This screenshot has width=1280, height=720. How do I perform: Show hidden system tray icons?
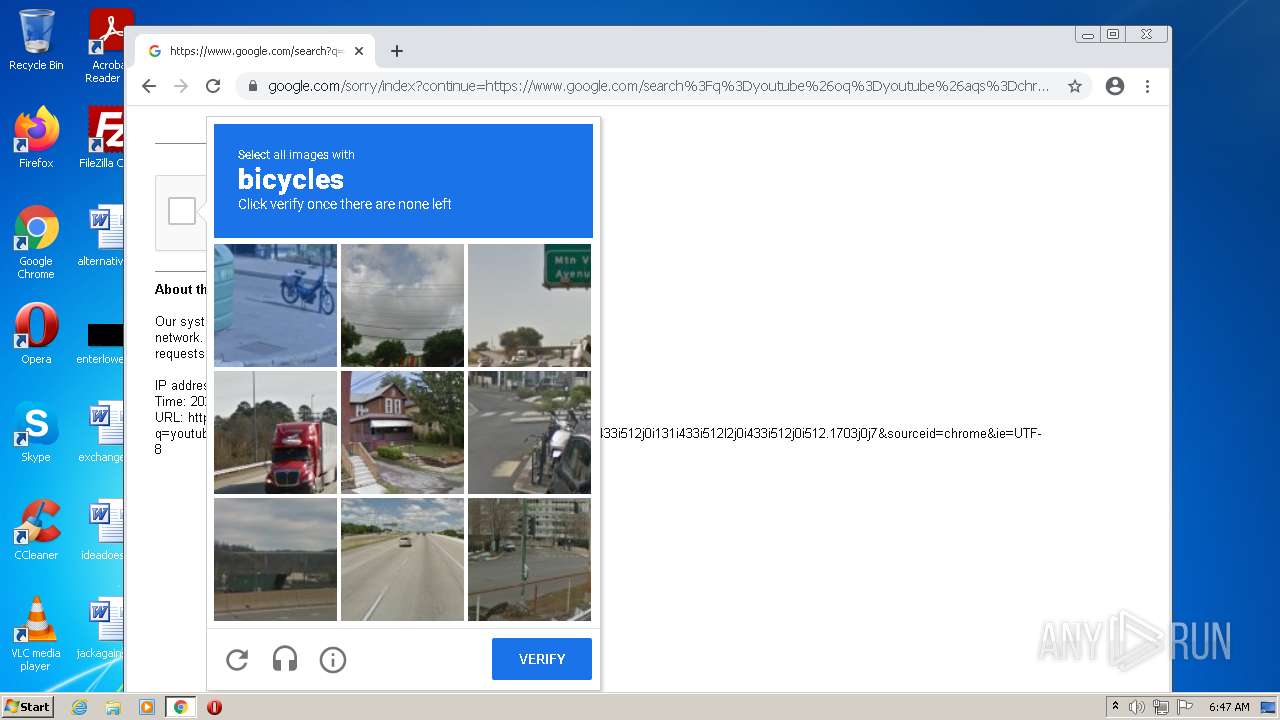point(1115,707)
